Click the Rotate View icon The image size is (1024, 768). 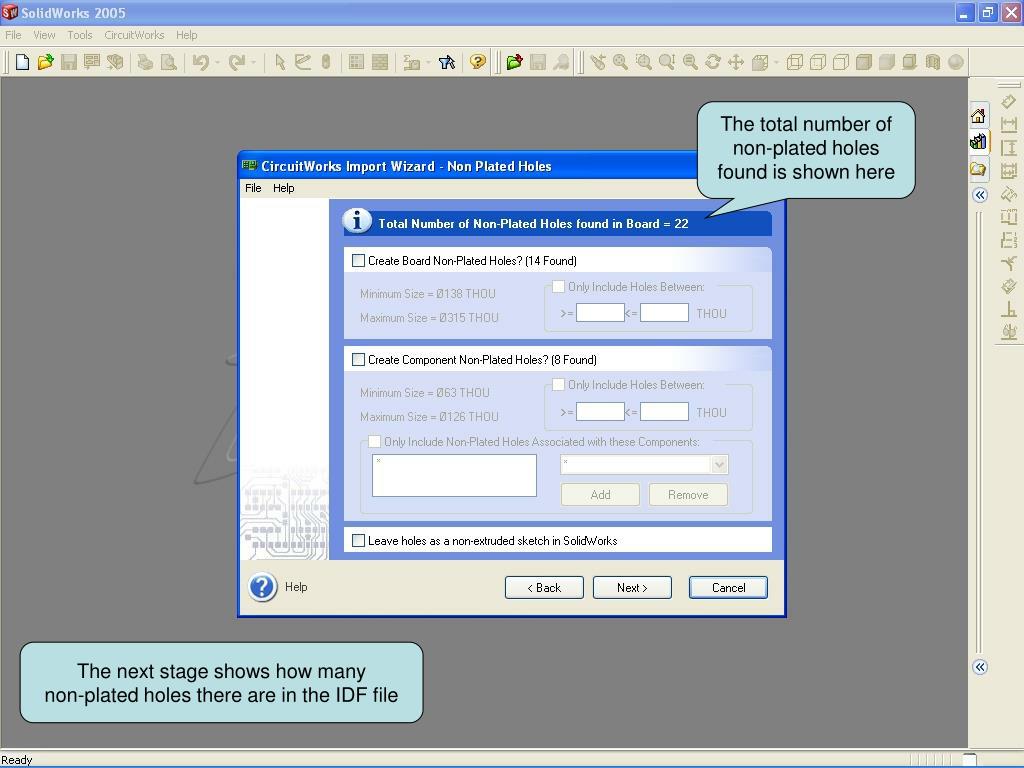point(713,62)
